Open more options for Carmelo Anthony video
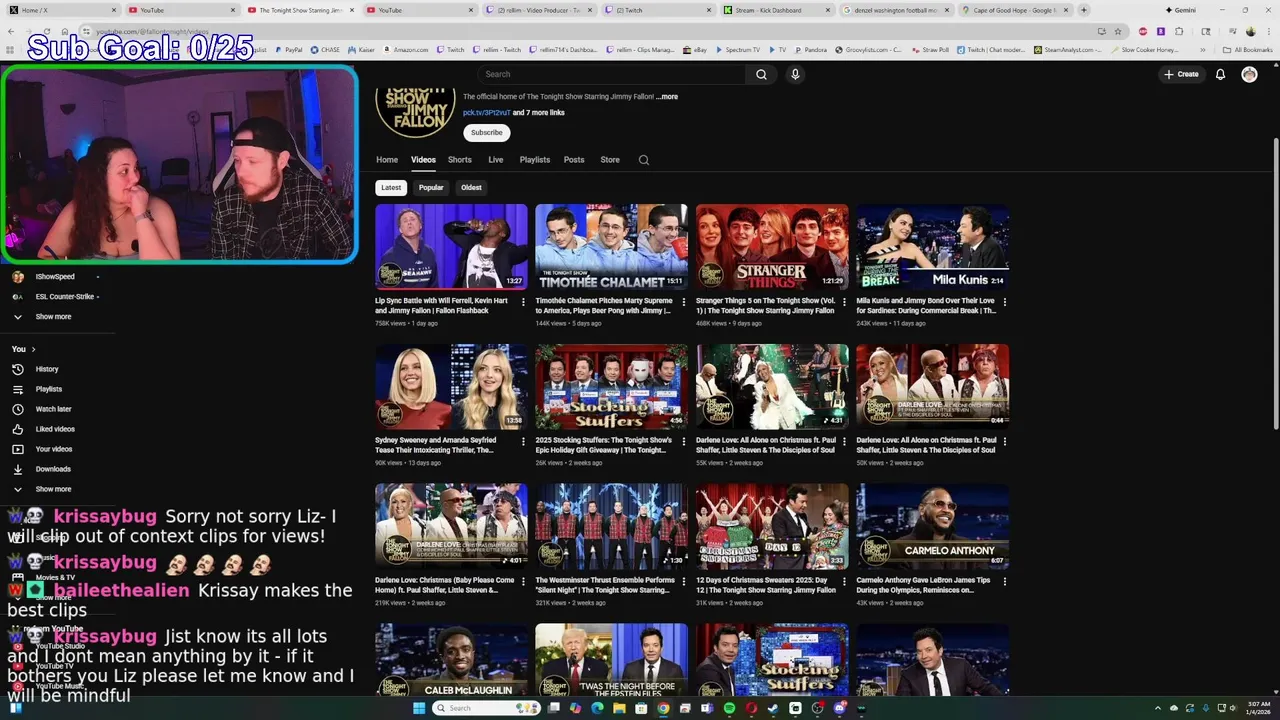Viewport: 1280px width, 720px height. click(x=1004, y=582)
